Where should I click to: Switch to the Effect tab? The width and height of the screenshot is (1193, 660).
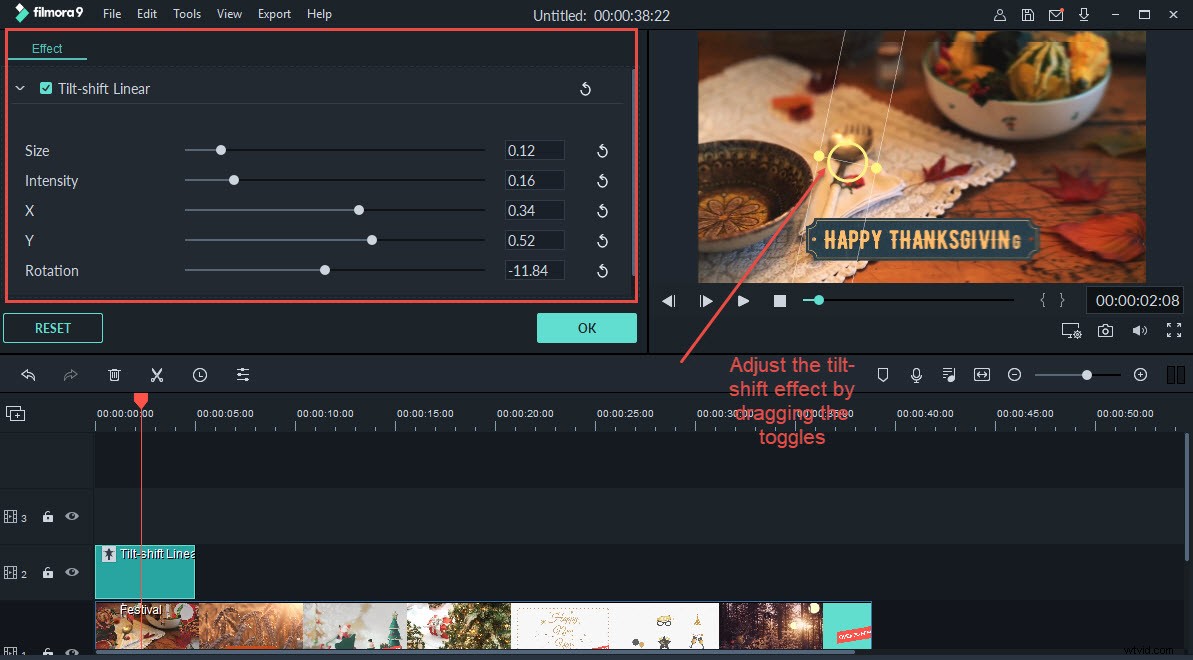coord(46,47)
